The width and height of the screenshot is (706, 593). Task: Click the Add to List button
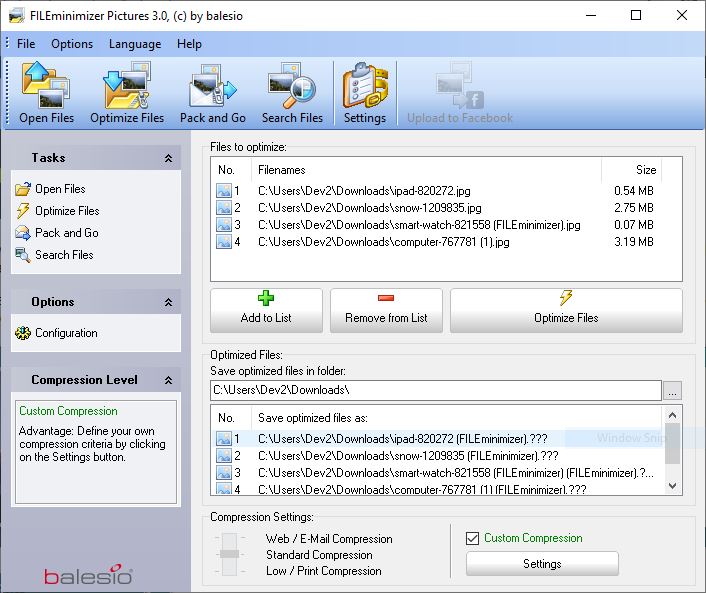(266, 311)
